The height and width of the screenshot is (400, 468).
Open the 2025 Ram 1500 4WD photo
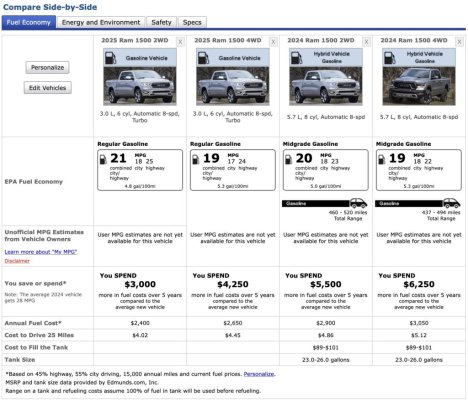[x=233, y=86]
